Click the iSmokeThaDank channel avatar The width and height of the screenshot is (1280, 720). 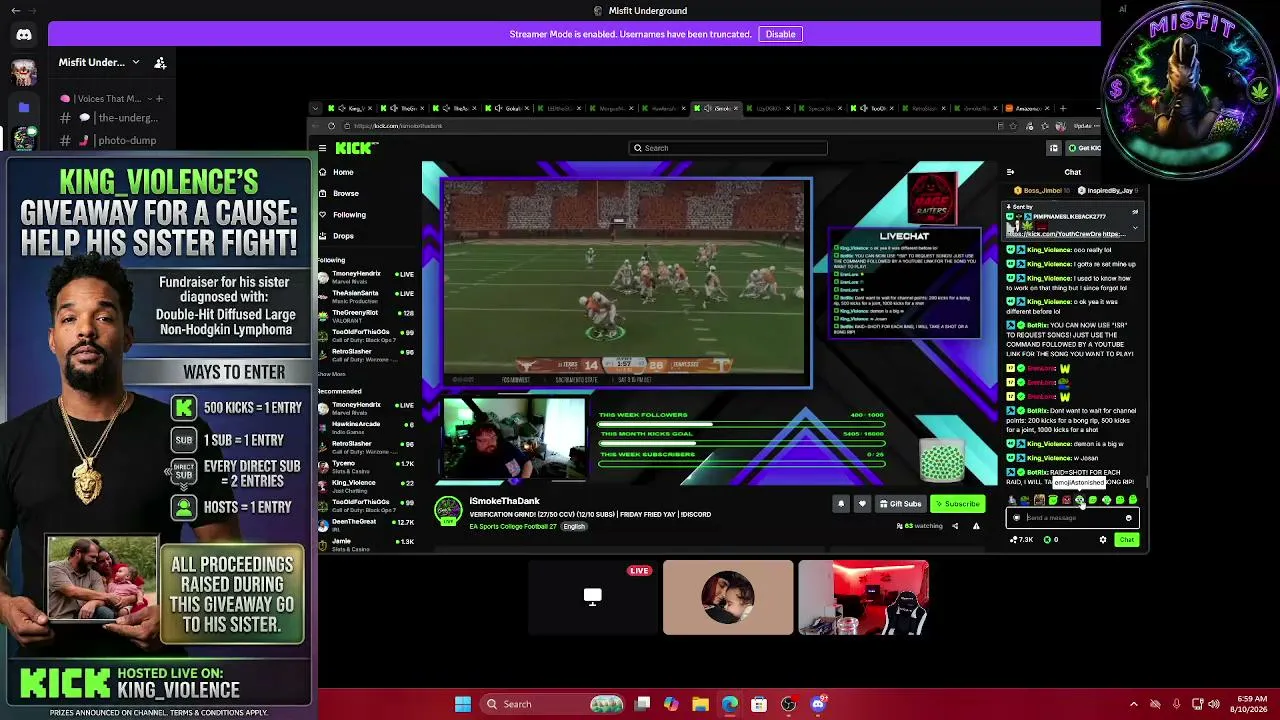[x=448, y=510]
